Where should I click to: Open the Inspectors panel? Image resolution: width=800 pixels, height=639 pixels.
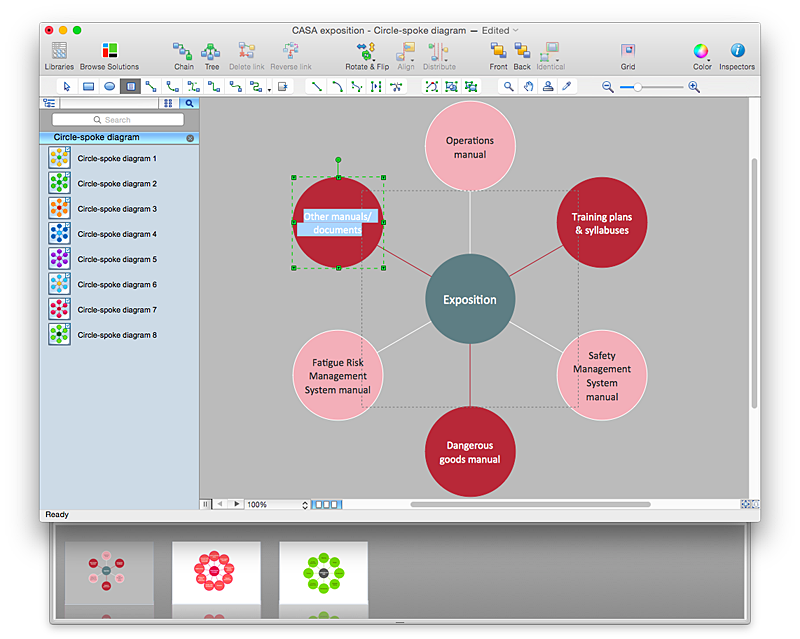pyautogui.click(x=736, y=50)
